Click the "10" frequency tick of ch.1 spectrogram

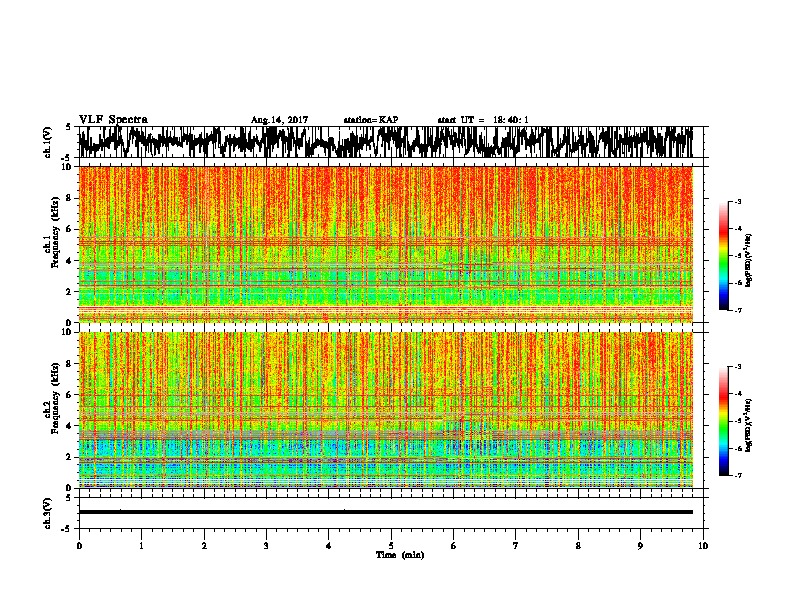coord(68,167)
